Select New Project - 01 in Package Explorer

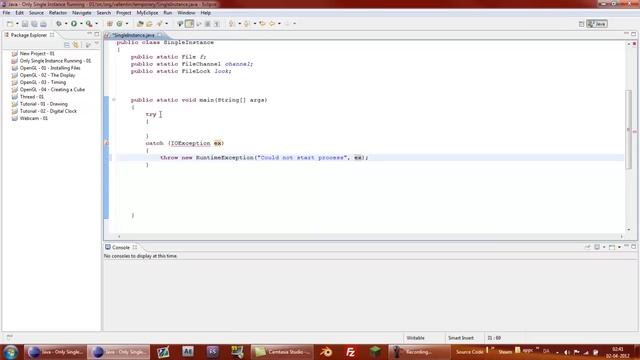coord(37,53)
